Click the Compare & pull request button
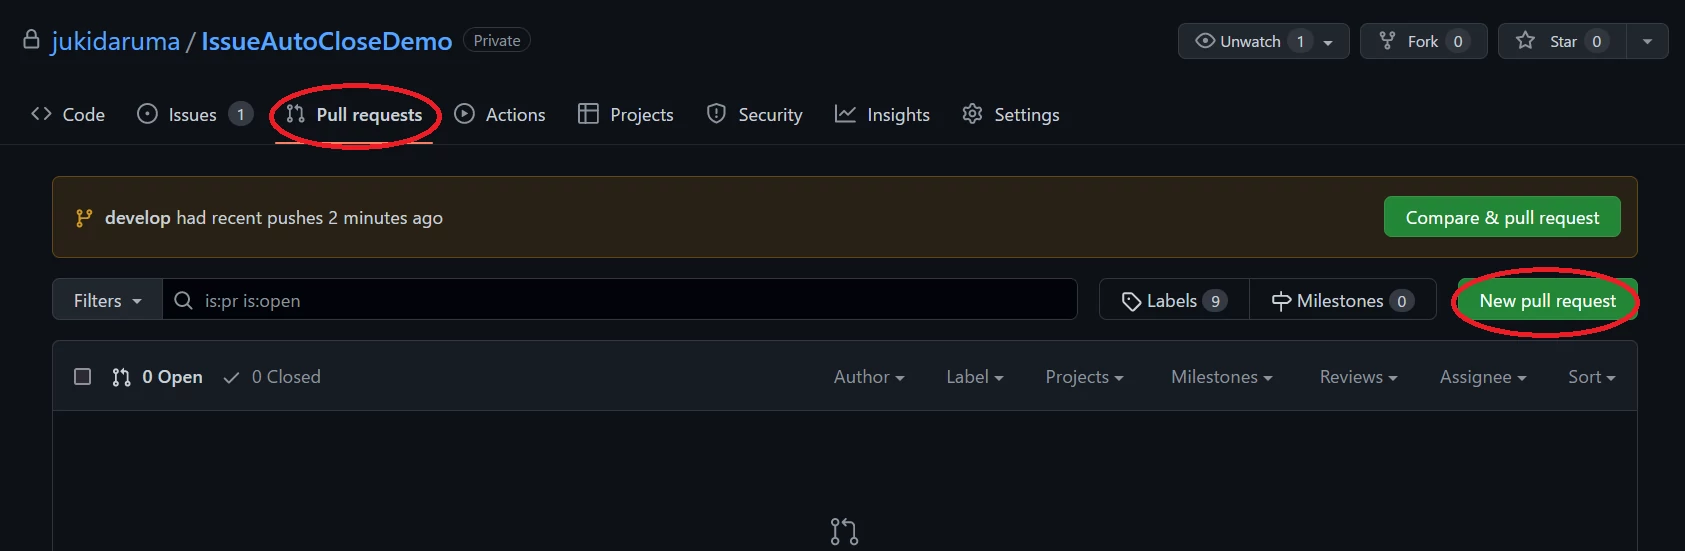The width and height of the screenshot is (1685, 551). [1502, 217]
